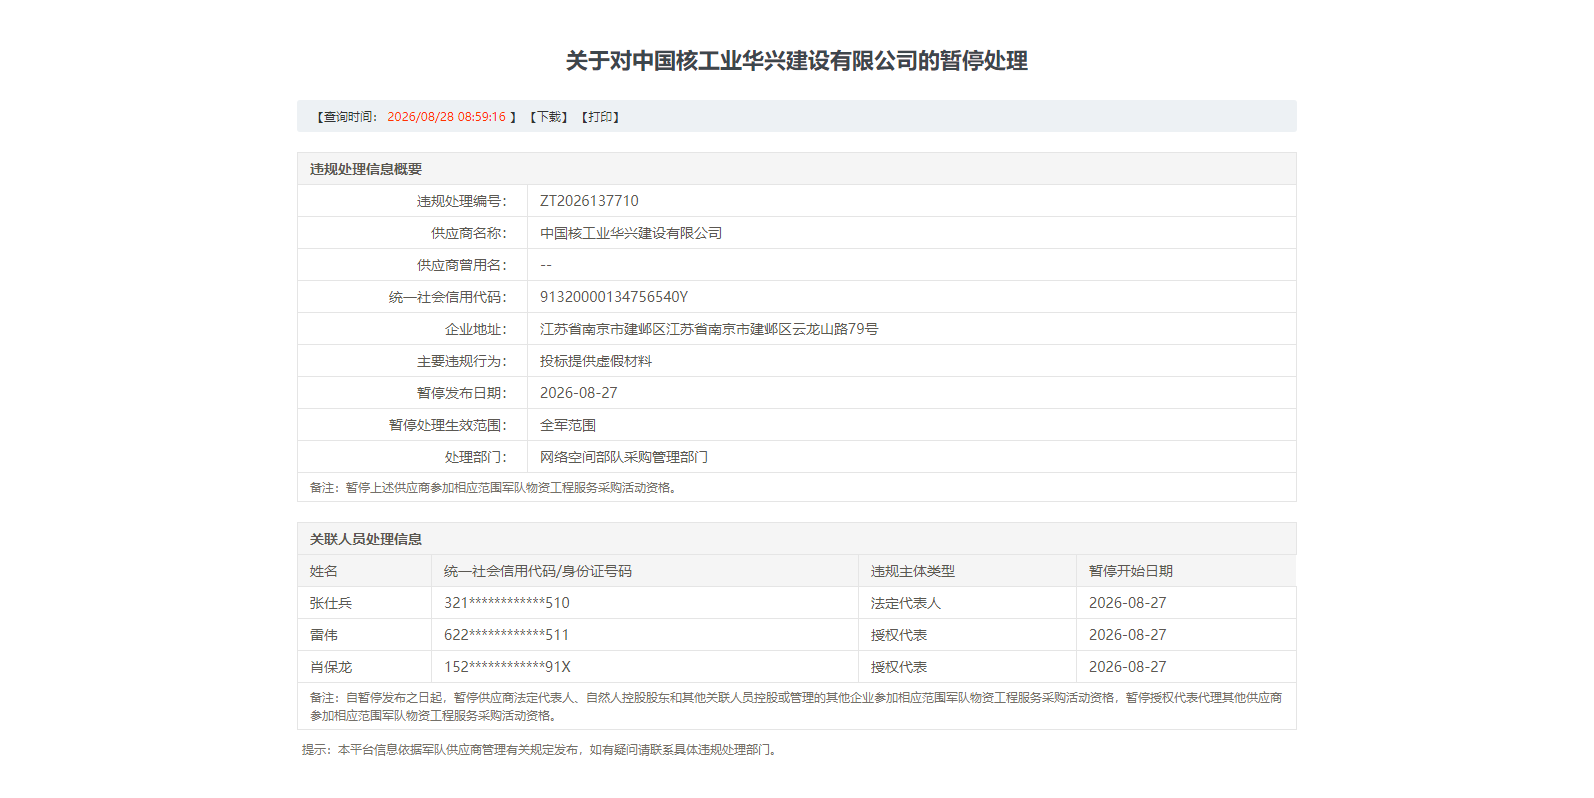Click 授权代表 in 雷伟 row
1594x798 pixels.
click(899, 635)
